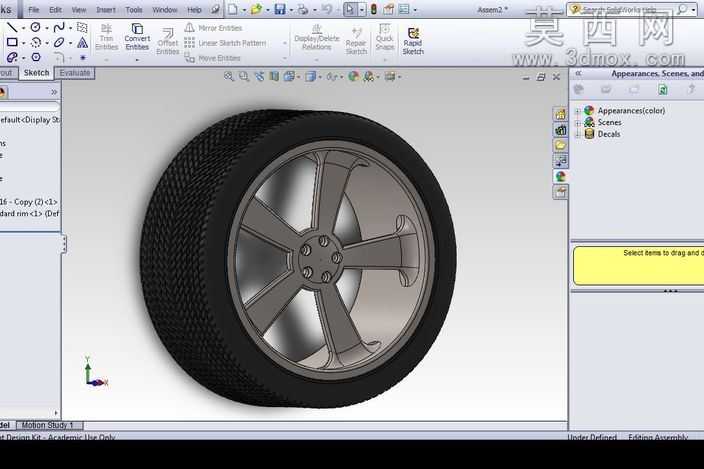Open Appearances task pane tab icon
704x469 pixels.
pyautogui.click(x=560, y=176)
